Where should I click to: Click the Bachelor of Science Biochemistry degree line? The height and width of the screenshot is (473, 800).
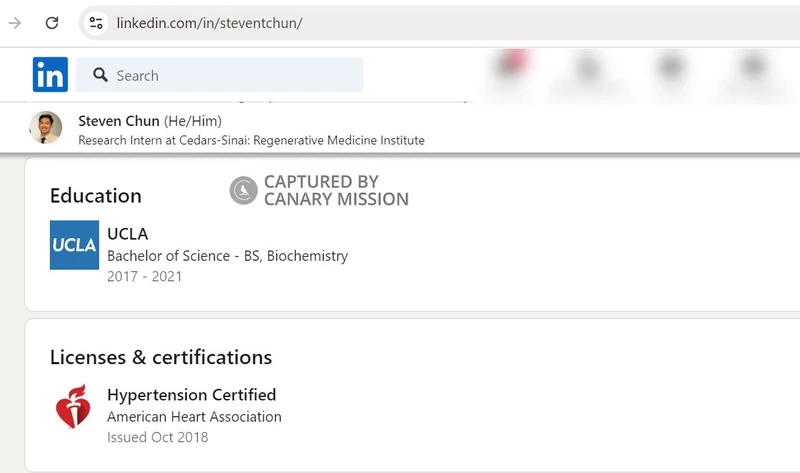(227, 256)
